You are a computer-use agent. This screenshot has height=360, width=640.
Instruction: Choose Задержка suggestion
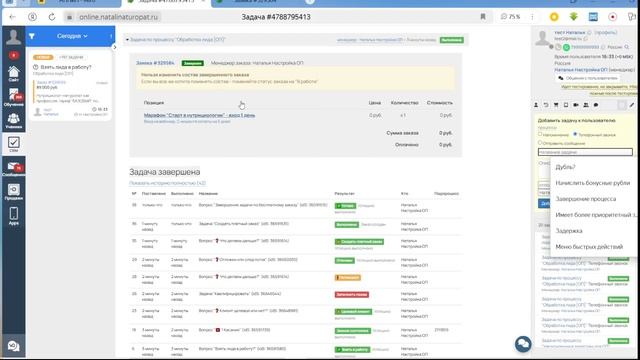click(x=569, y=231)
